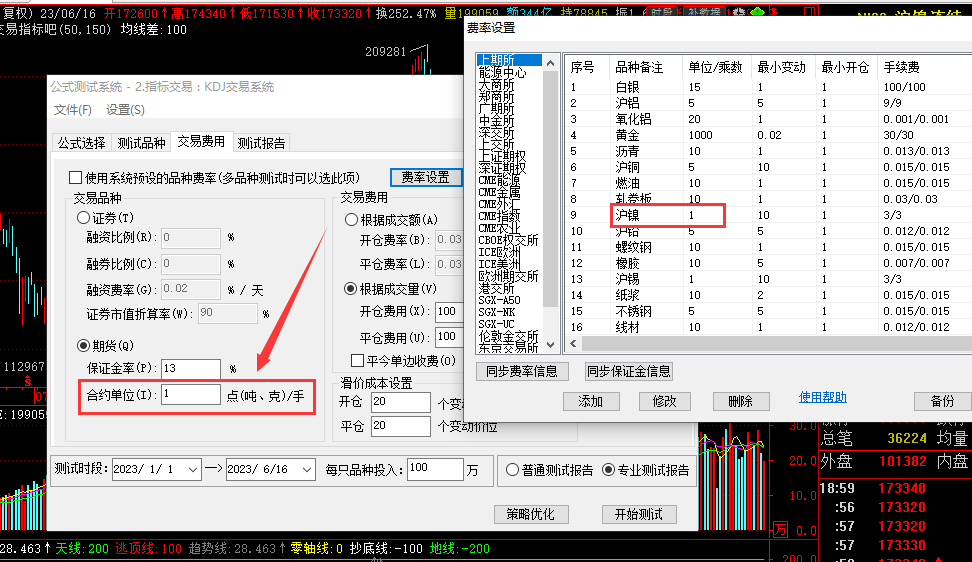Image resolution: width=972 pixels, height=562 pixels.
Task: Click the 同步保证金信息 button
Action: tap(629, 371)
